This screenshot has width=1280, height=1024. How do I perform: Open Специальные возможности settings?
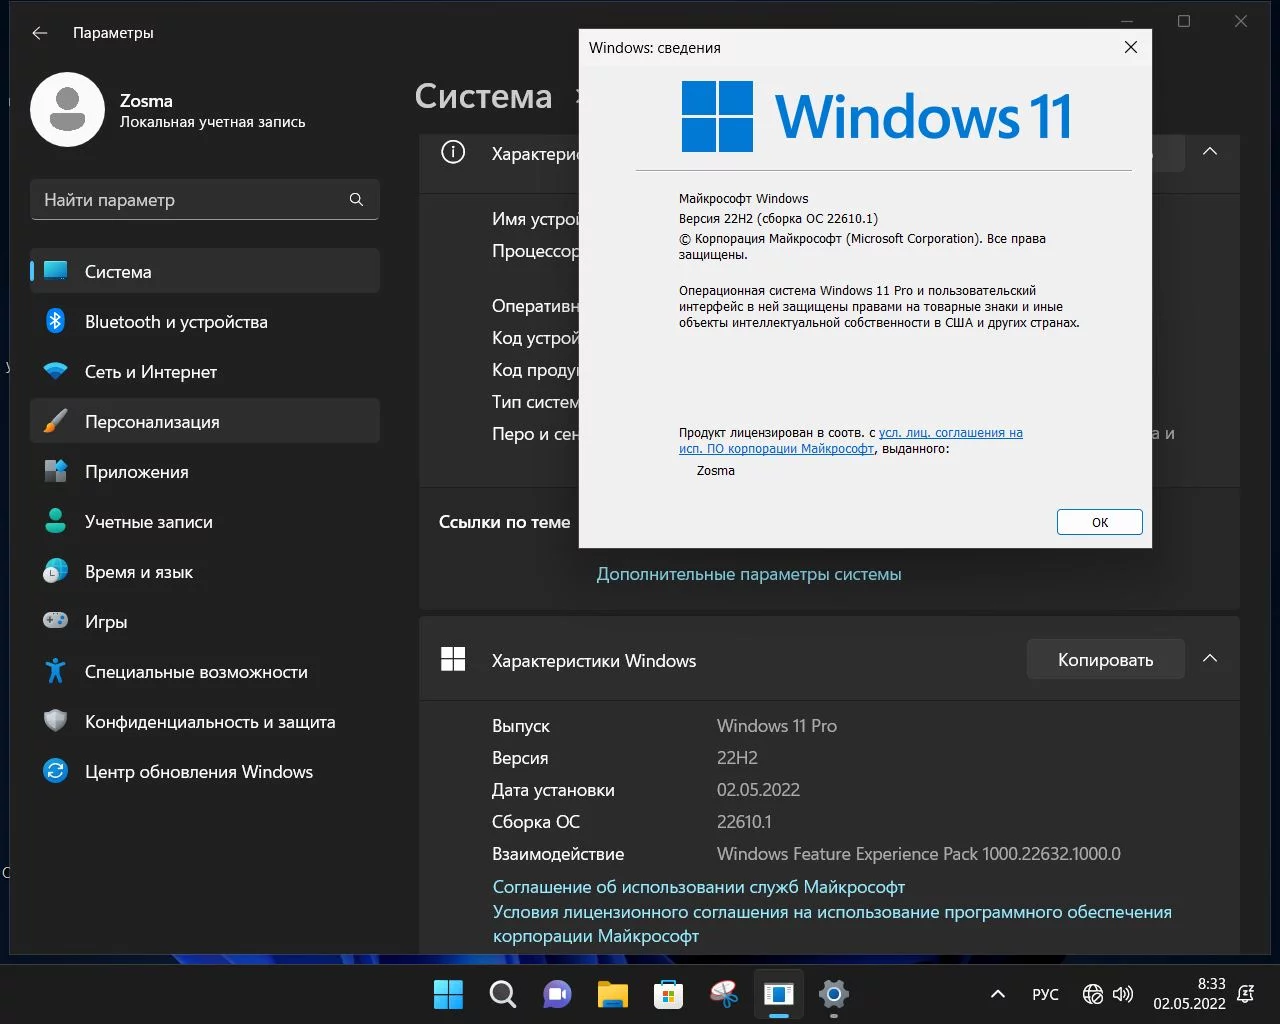pos(196,672)
